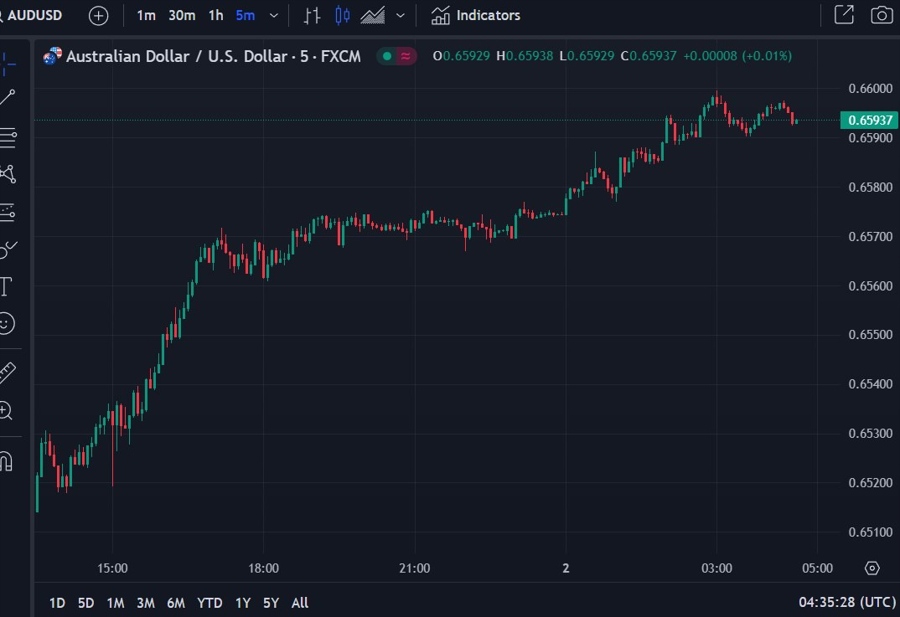
Task: Click the +0.00008 (+0.01%) change value
Action: click(738, 56)
